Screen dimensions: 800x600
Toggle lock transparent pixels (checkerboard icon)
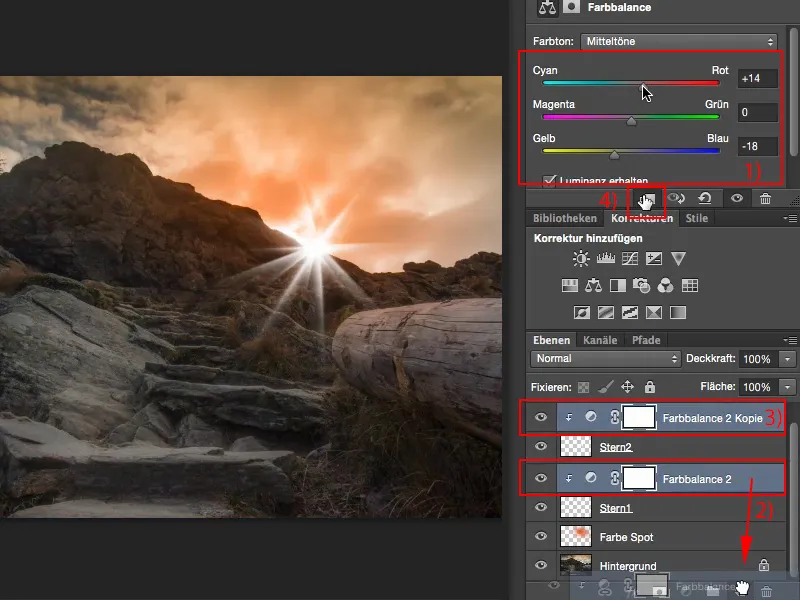point(584,387)
